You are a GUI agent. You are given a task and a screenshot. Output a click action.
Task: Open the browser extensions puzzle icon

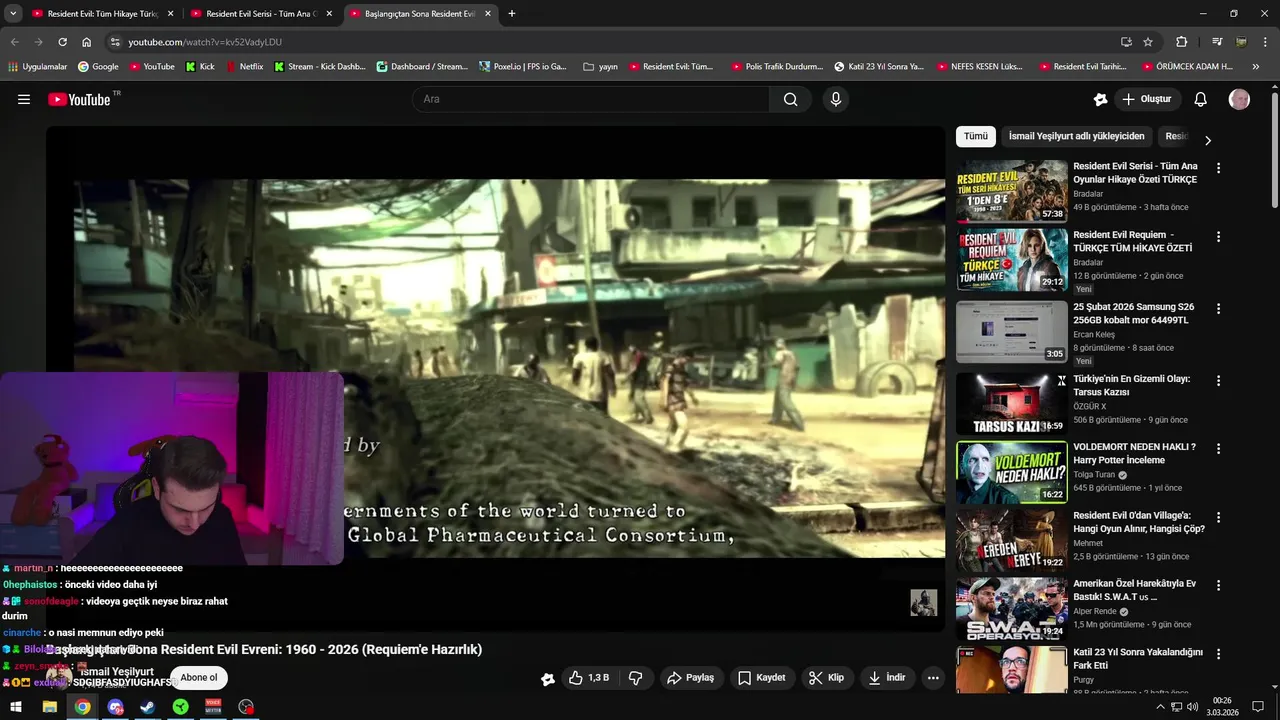[x=1182, y=42]
